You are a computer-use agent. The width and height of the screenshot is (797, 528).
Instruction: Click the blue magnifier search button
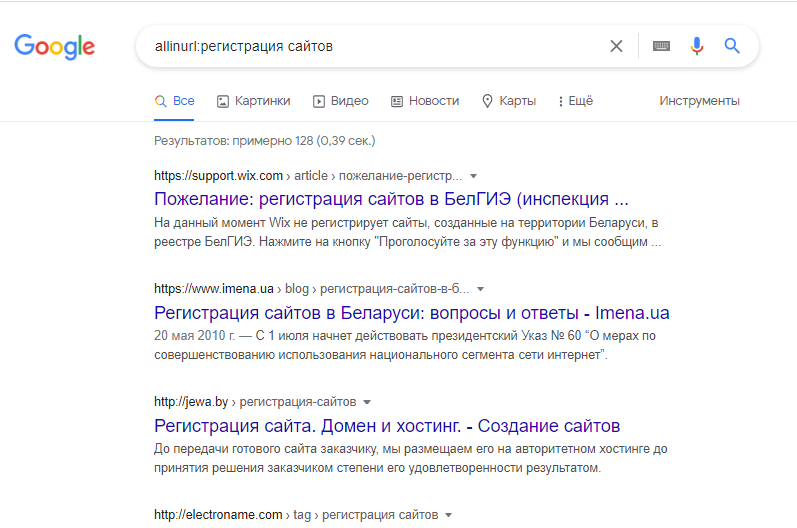[732, 46]
